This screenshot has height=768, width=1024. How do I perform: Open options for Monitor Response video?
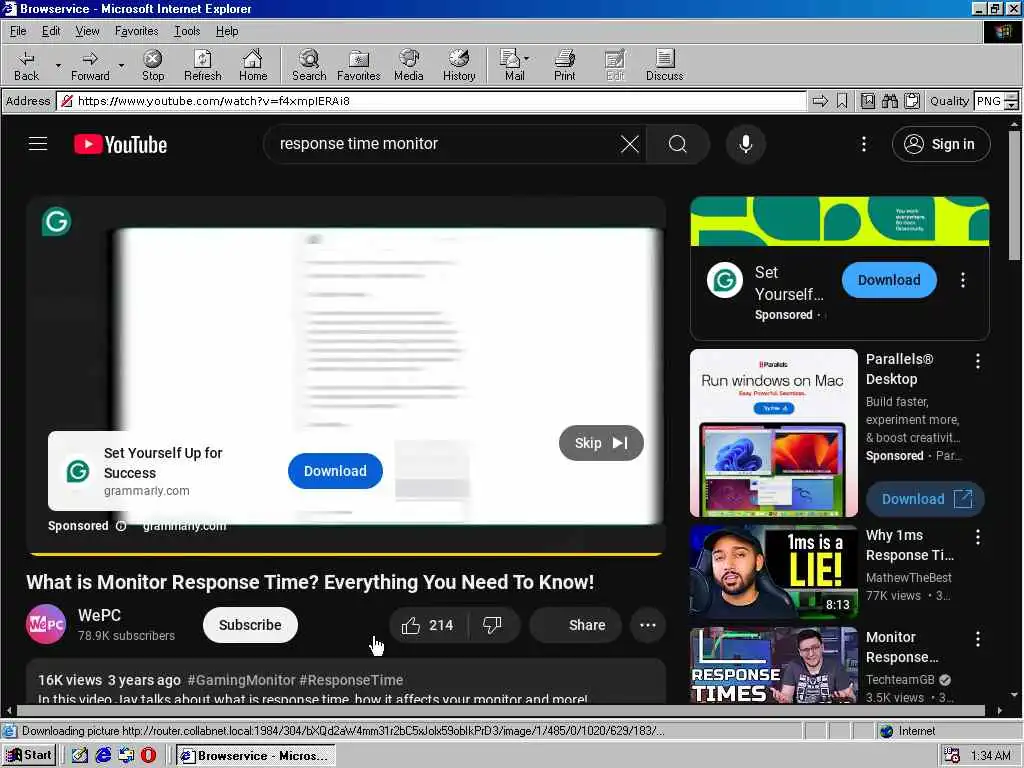click(x=978, y=639)
